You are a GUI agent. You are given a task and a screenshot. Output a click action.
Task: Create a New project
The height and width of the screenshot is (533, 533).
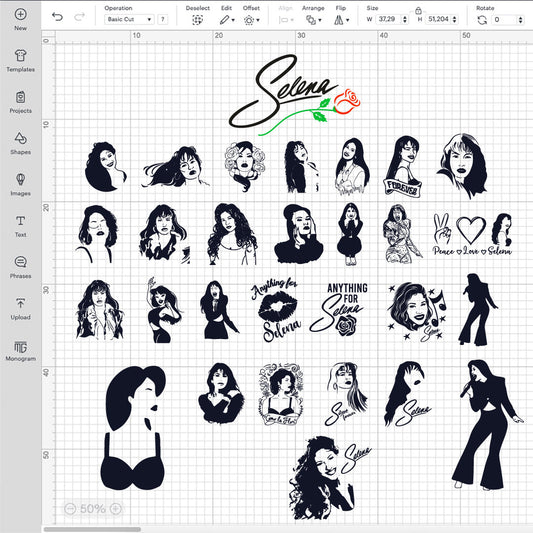[x=20, y=19]
